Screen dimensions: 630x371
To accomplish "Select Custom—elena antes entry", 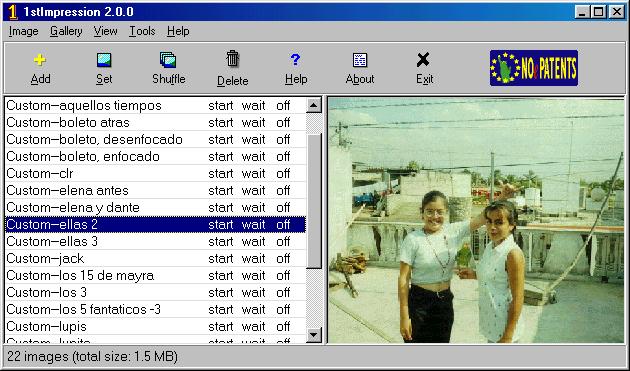I will (155, 190).
